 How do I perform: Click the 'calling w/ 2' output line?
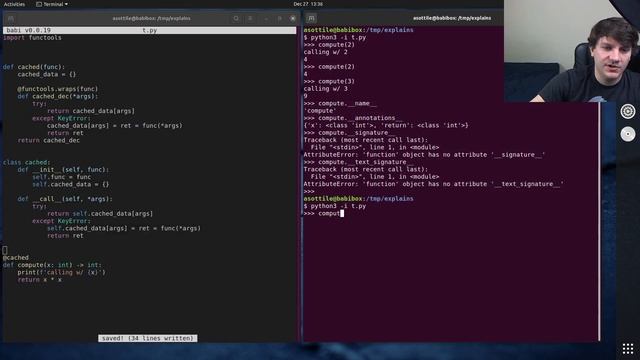tap(325, 52)
